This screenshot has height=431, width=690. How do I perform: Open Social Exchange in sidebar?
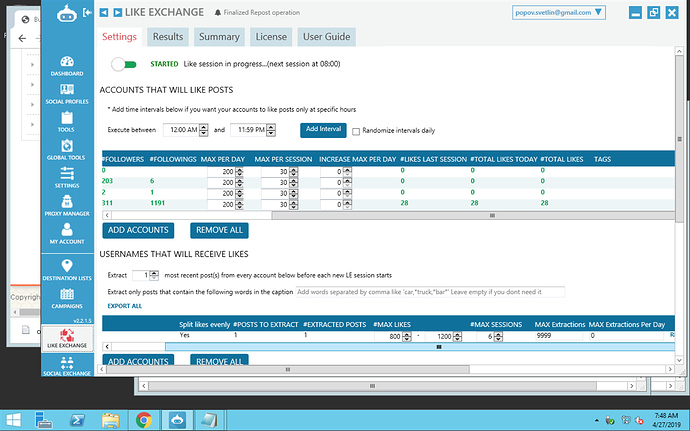67,366
